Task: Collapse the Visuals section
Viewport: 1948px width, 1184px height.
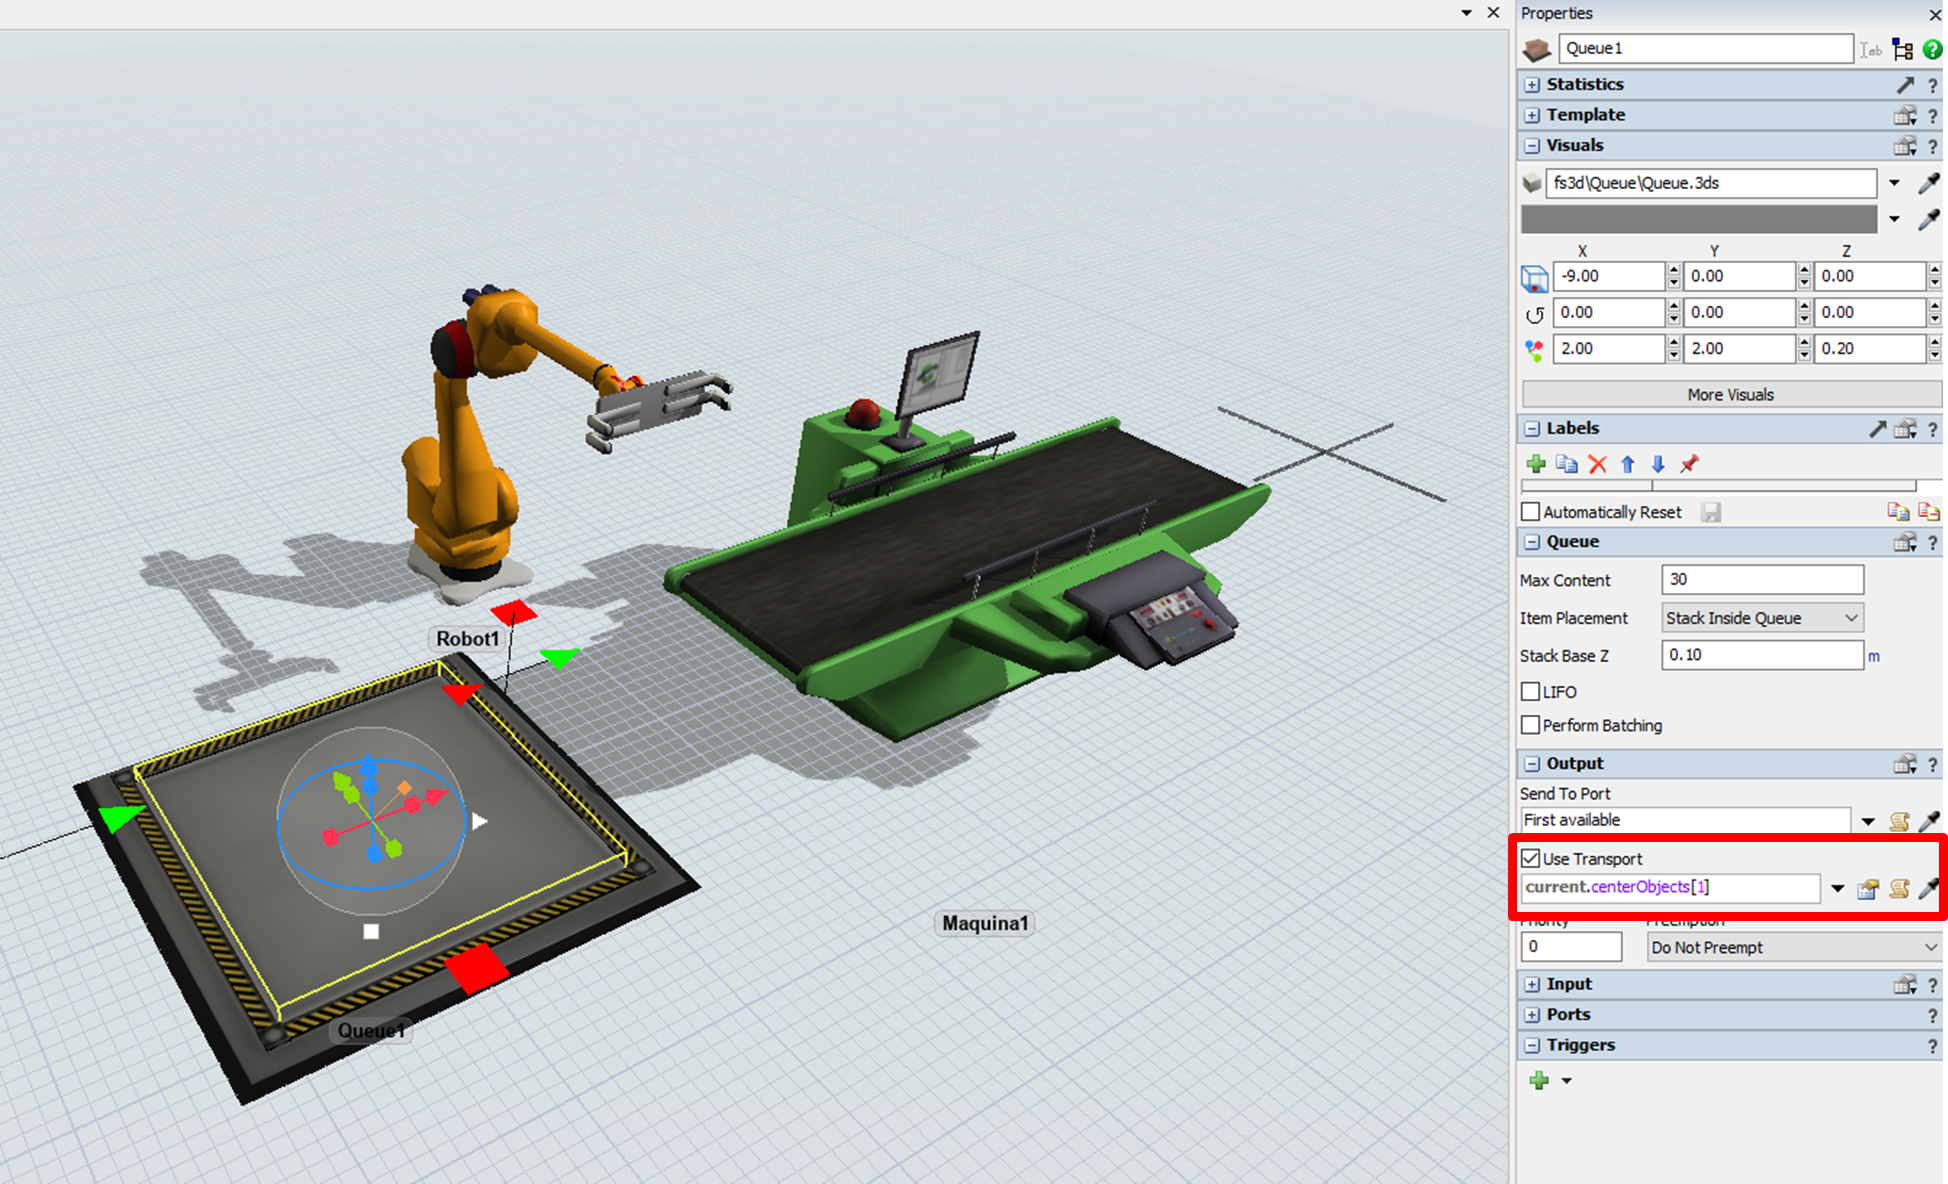Action: tap(1532, 145)
